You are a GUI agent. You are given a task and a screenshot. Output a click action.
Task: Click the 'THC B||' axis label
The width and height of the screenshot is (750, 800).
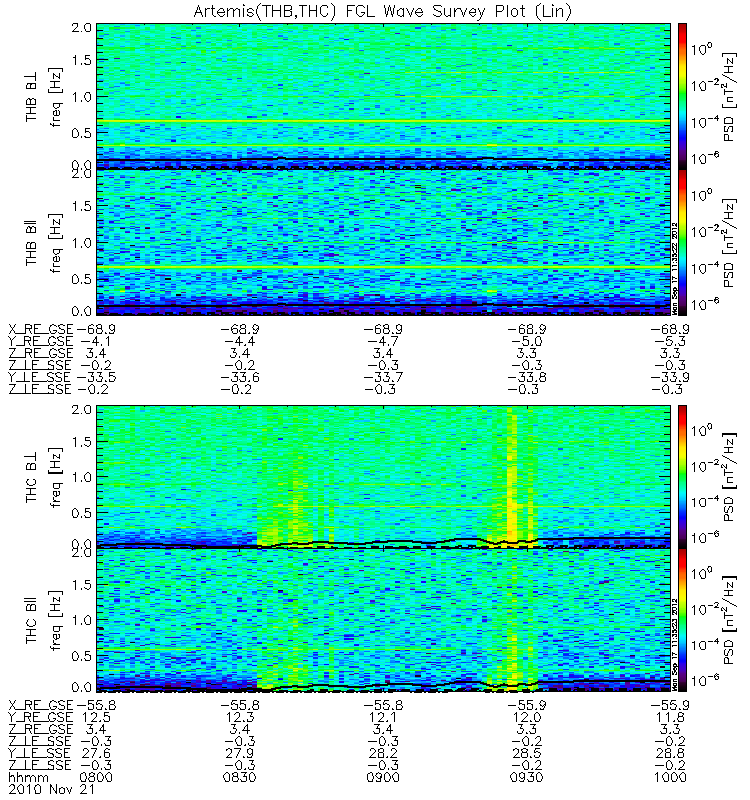point(32,620)
